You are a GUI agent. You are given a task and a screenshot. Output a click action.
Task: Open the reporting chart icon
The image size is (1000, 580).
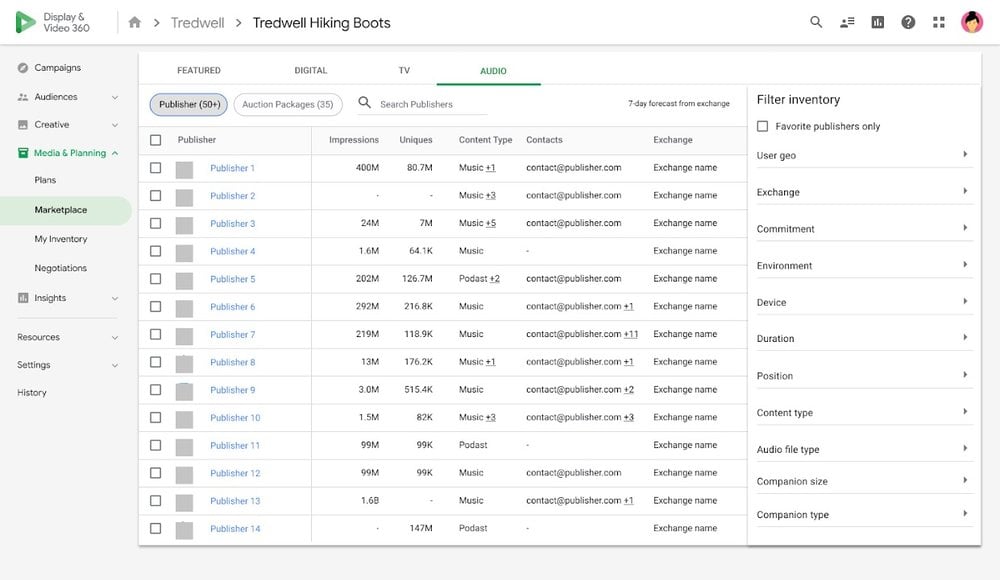point(877,22)
